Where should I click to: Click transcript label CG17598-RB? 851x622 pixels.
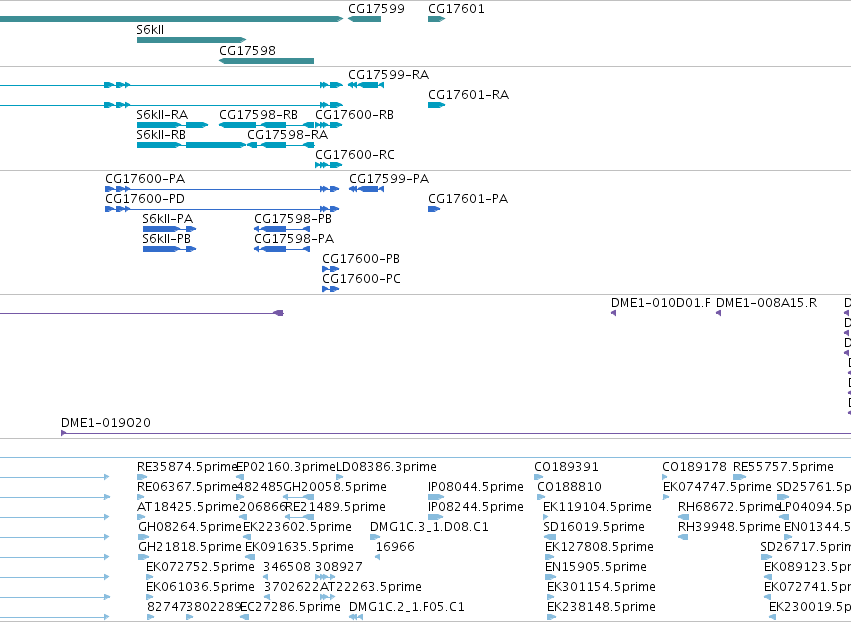tap(258, 115)
